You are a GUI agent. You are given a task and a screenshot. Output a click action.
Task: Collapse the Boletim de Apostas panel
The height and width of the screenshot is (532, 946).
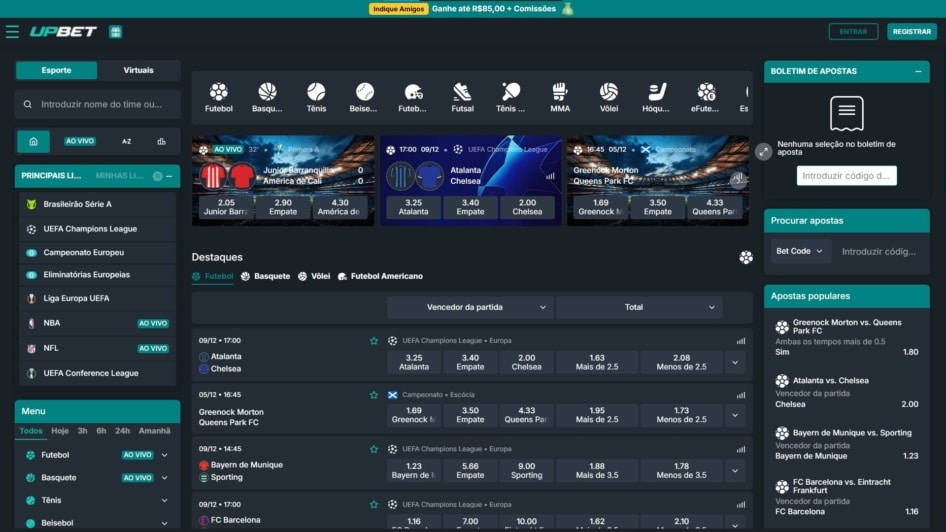918,71
